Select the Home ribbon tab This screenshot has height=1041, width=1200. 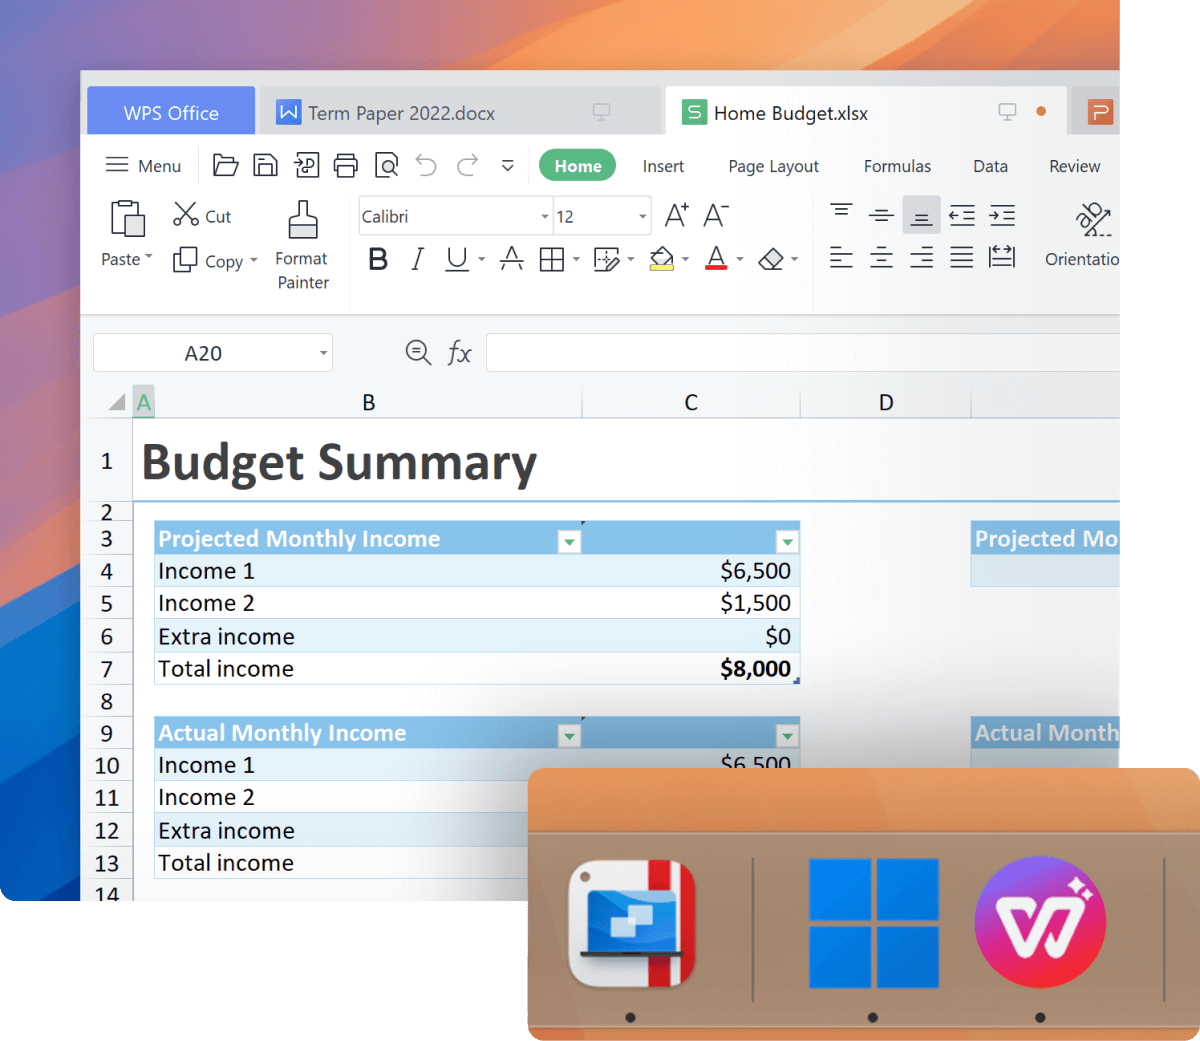click(x=578, y=166)
